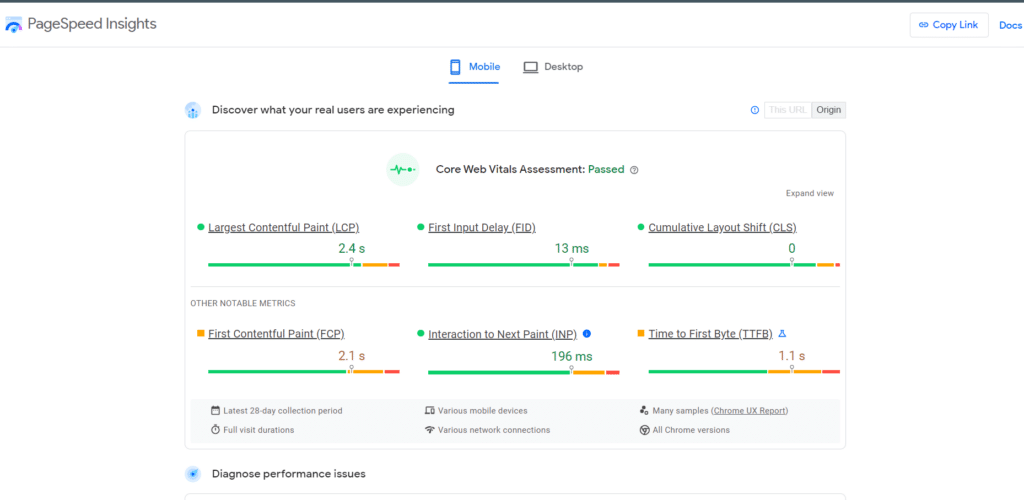Click the TTFB distribution bar

tap(744, 371)
